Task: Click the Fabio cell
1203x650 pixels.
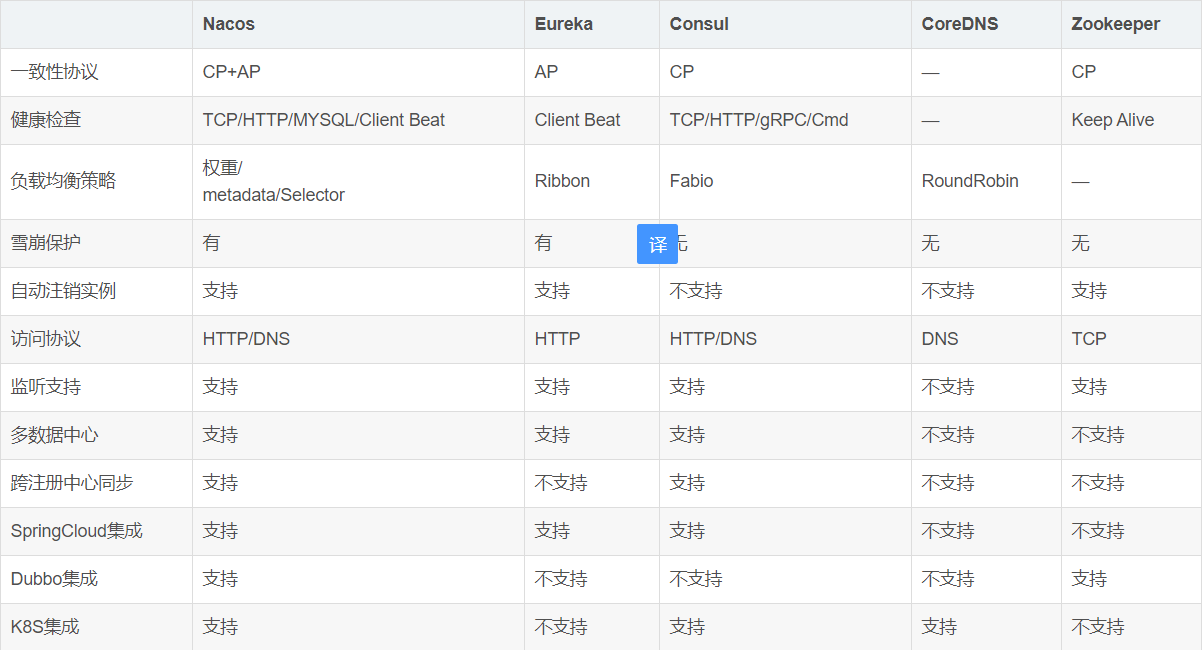Action: (692, 181)
